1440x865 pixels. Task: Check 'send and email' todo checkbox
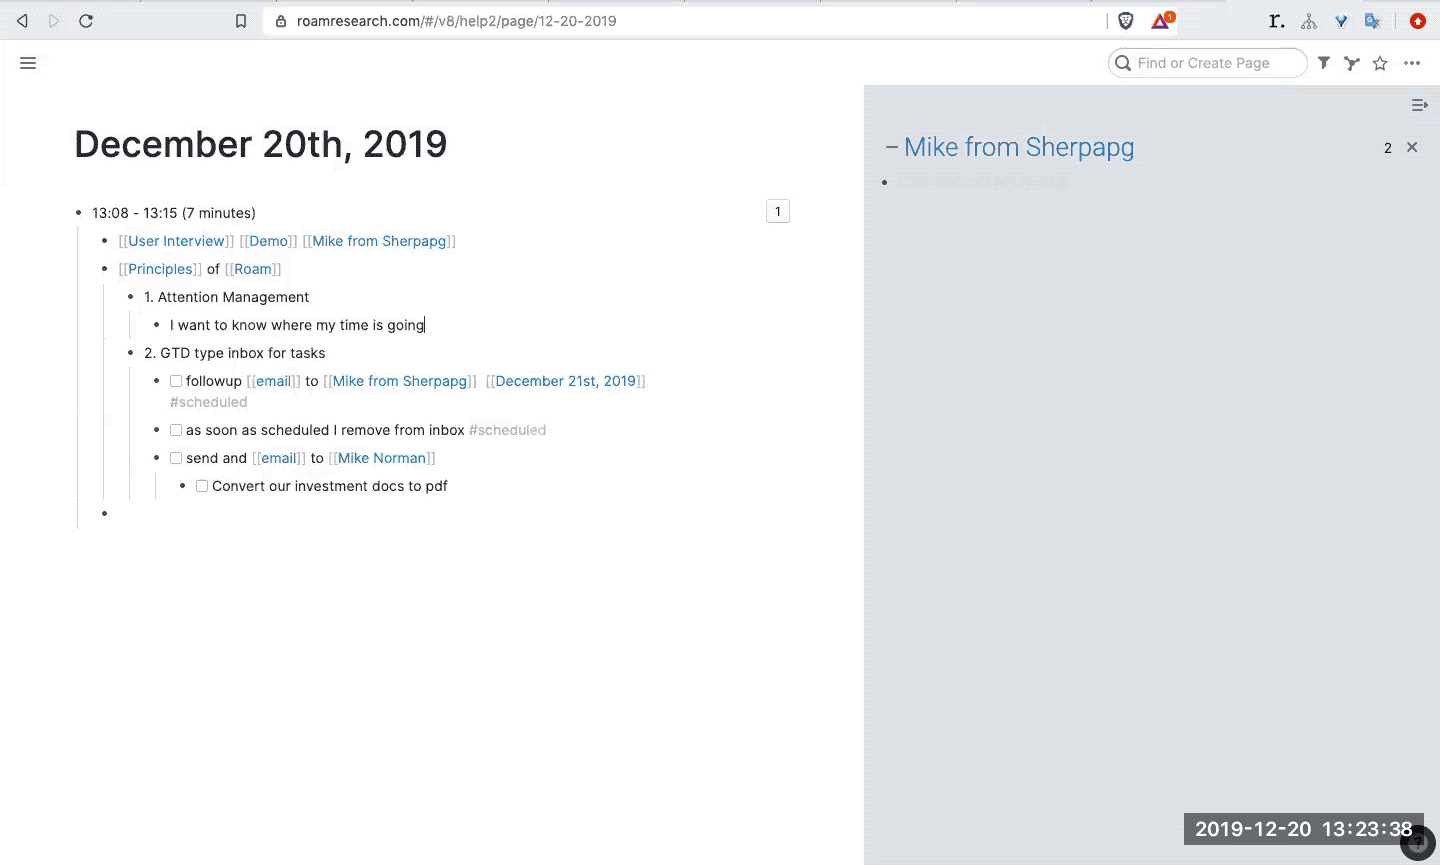tap(176, 458)
